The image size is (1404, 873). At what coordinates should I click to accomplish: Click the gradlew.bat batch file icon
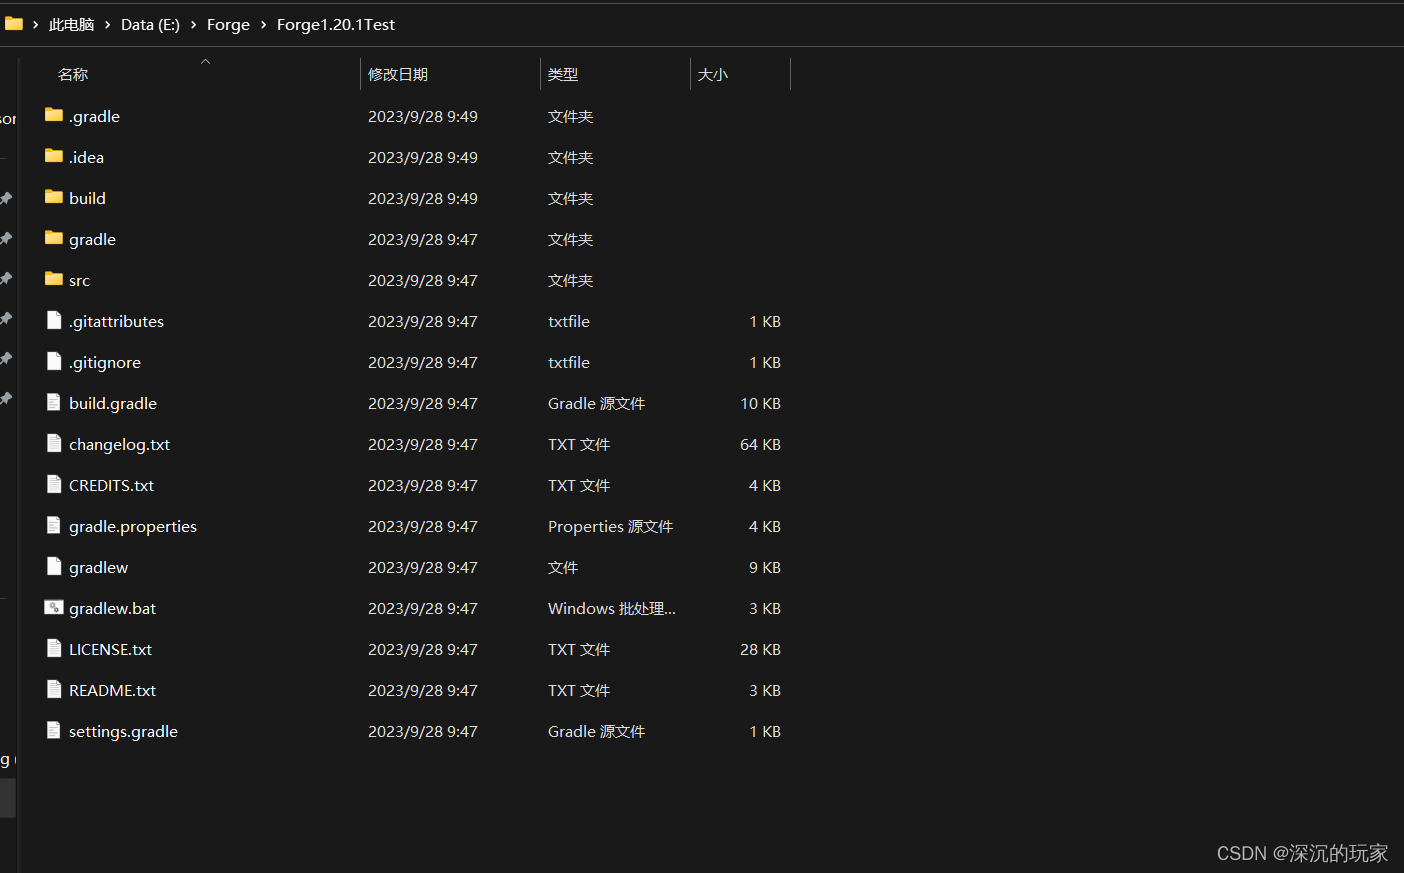(54, 607)
